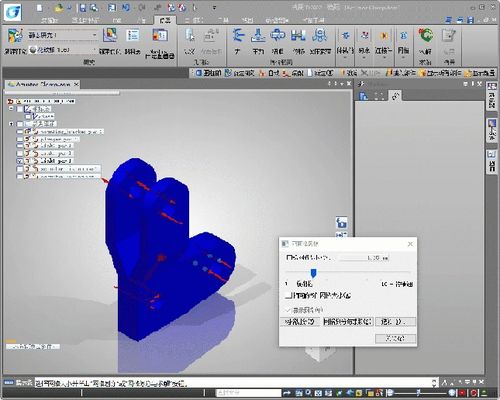Click the study type icon at the ribbon's far left

pyautogui.click(x=15, y=36)
